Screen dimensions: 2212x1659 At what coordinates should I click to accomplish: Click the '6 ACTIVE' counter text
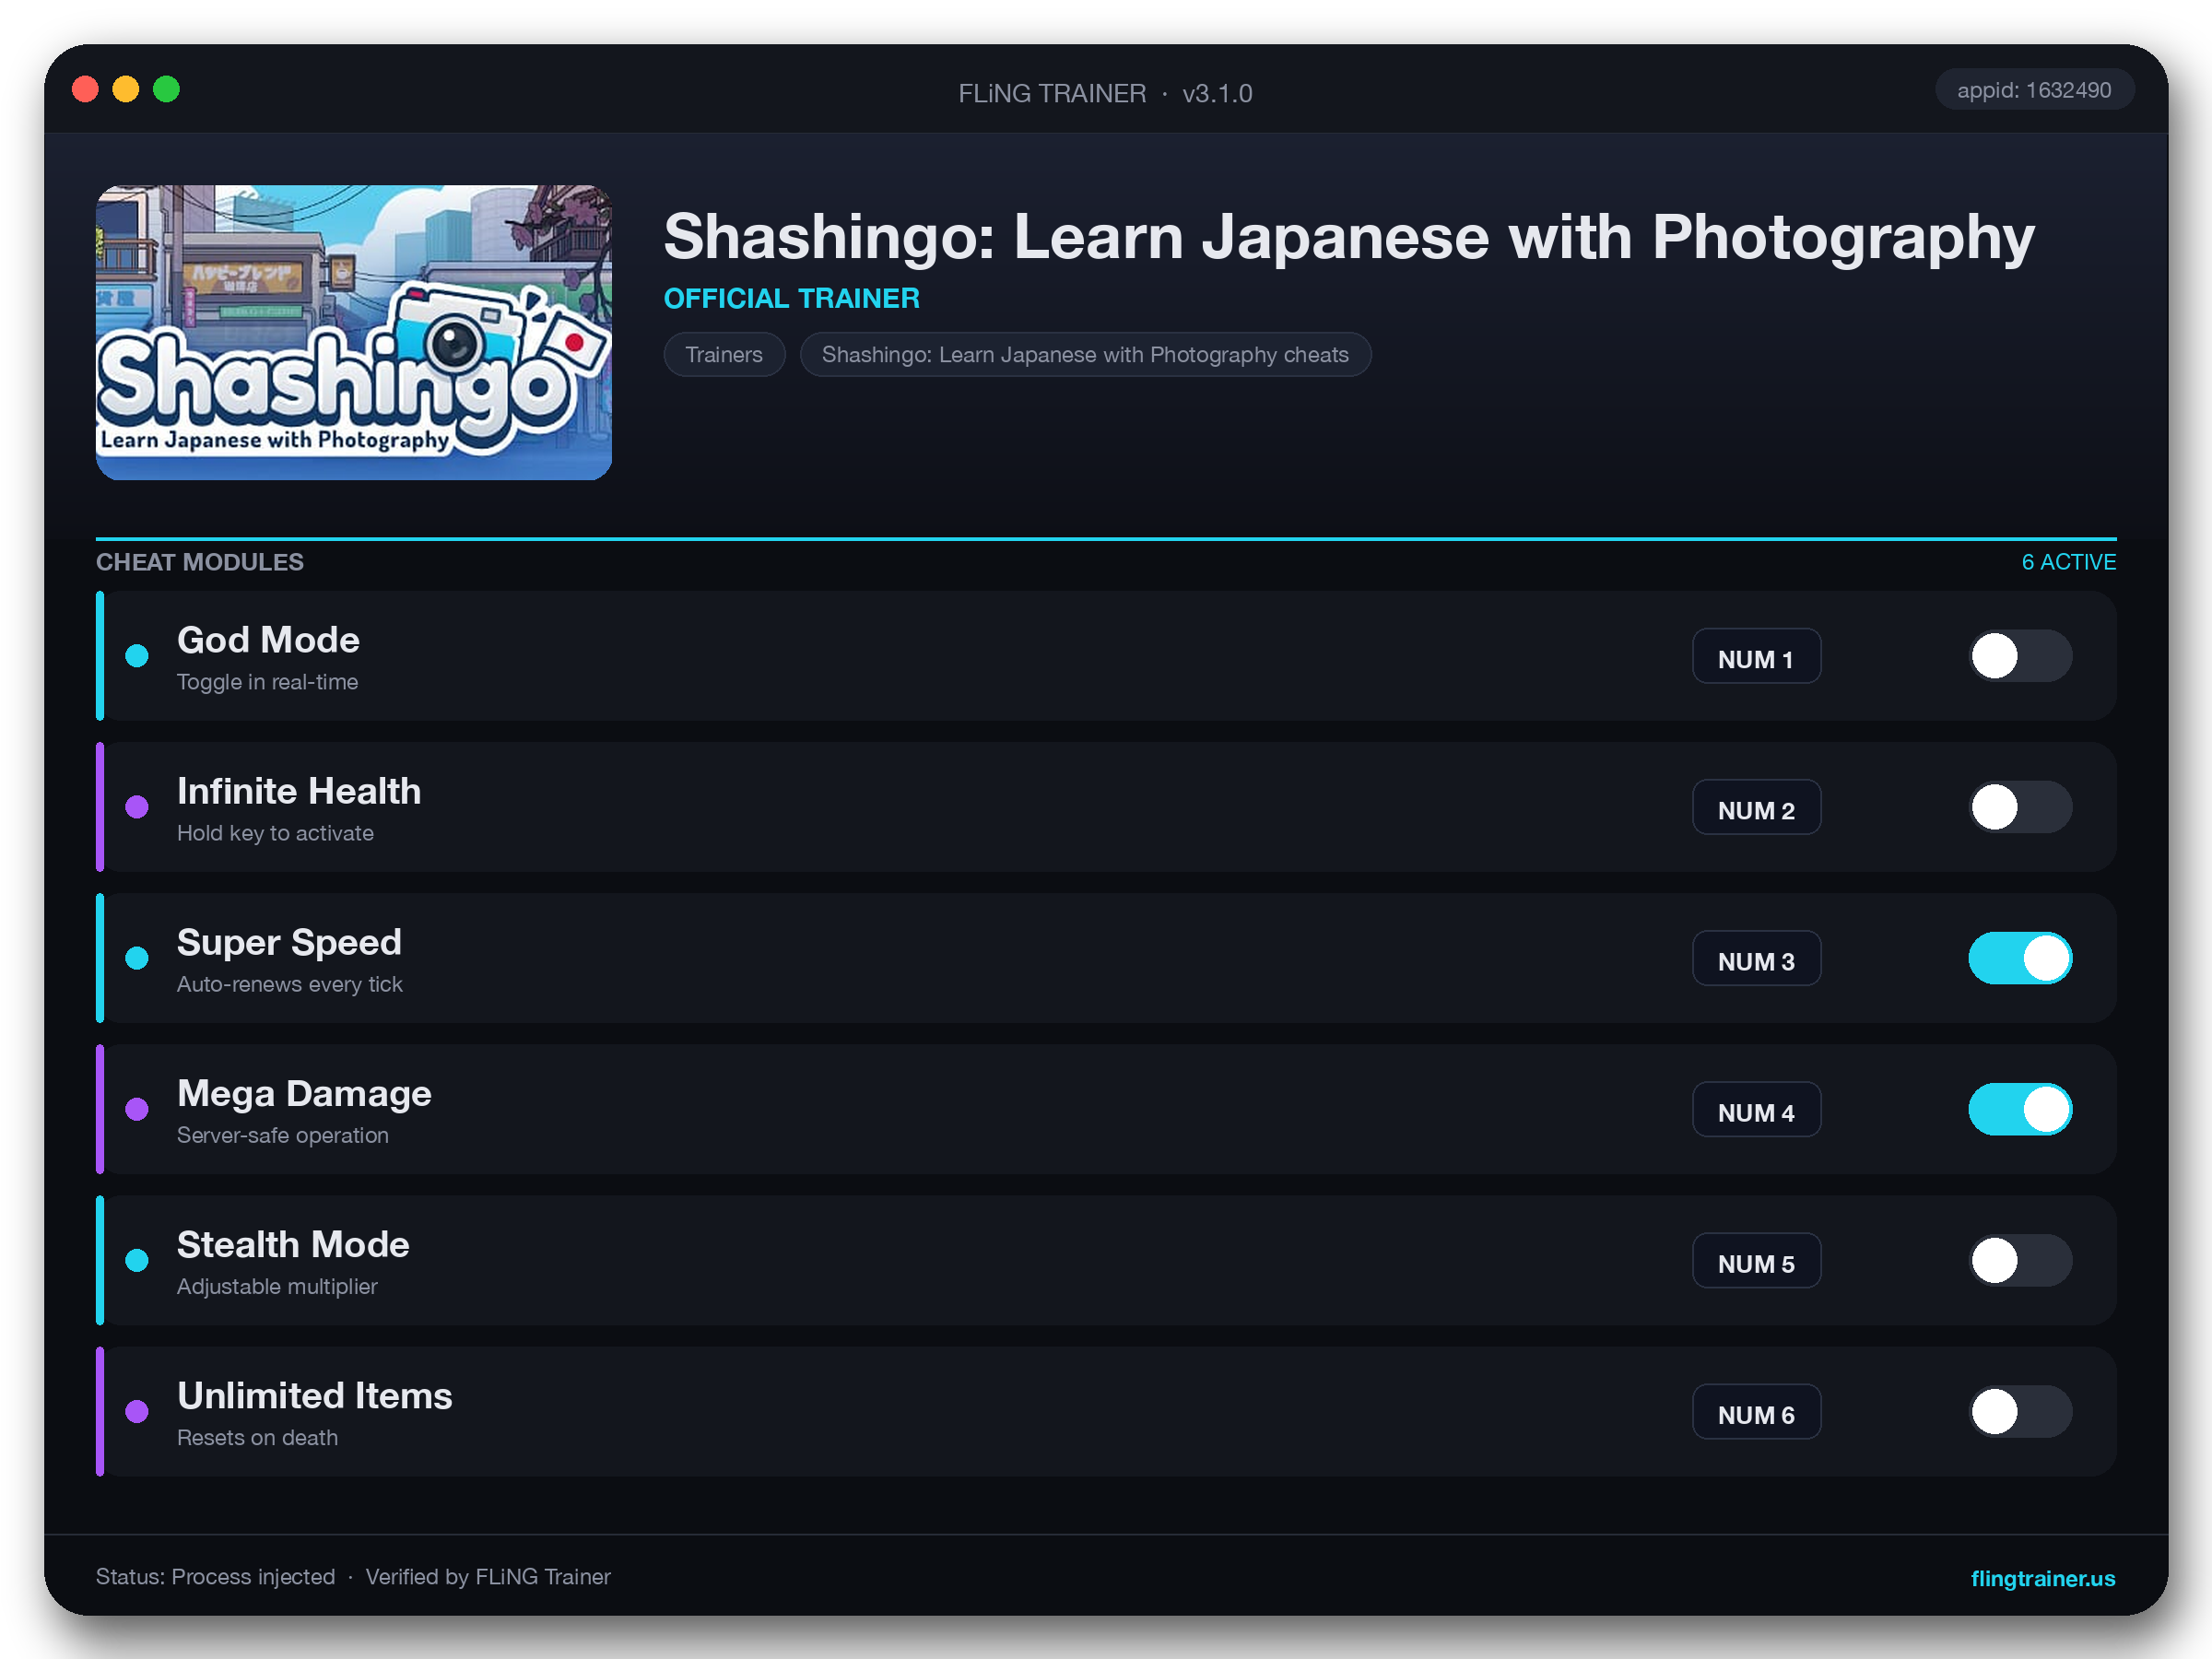pos(2069,562)
